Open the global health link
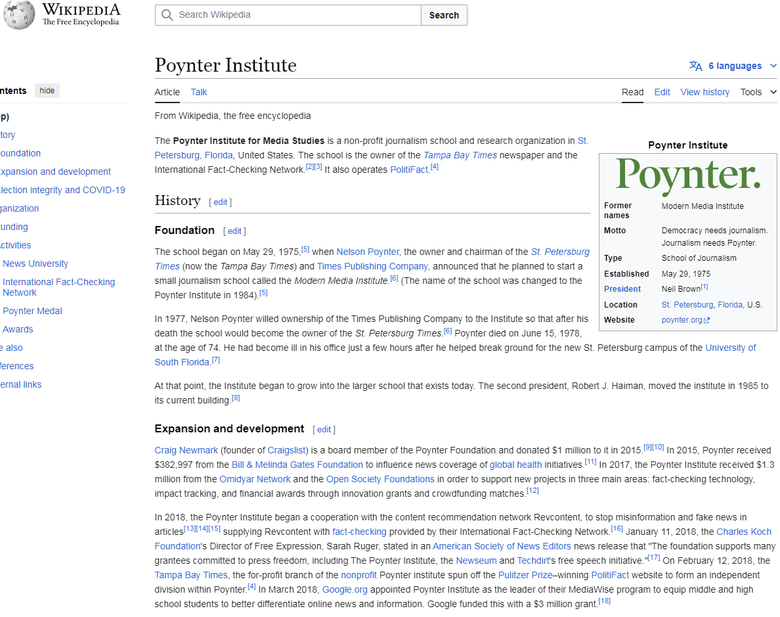Image resolution: width=780 pixels, height=617 pixels. 515,465
